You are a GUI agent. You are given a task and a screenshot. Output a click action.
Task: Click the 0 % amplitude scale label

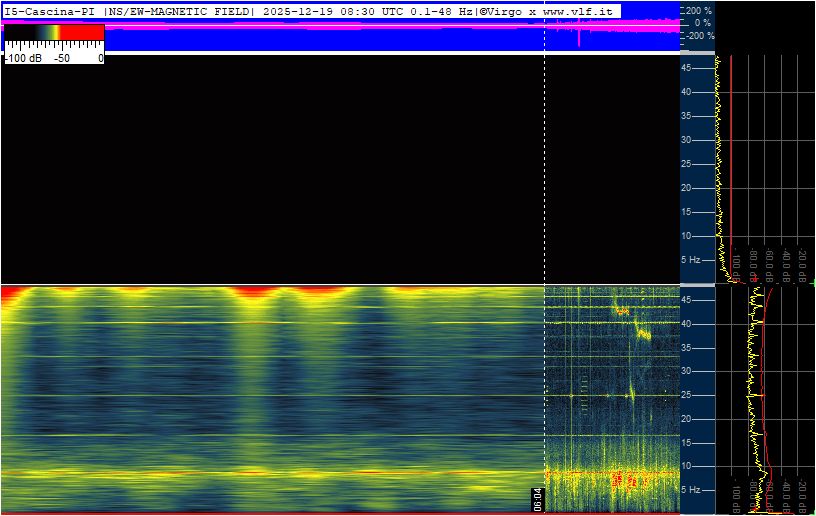703,23
